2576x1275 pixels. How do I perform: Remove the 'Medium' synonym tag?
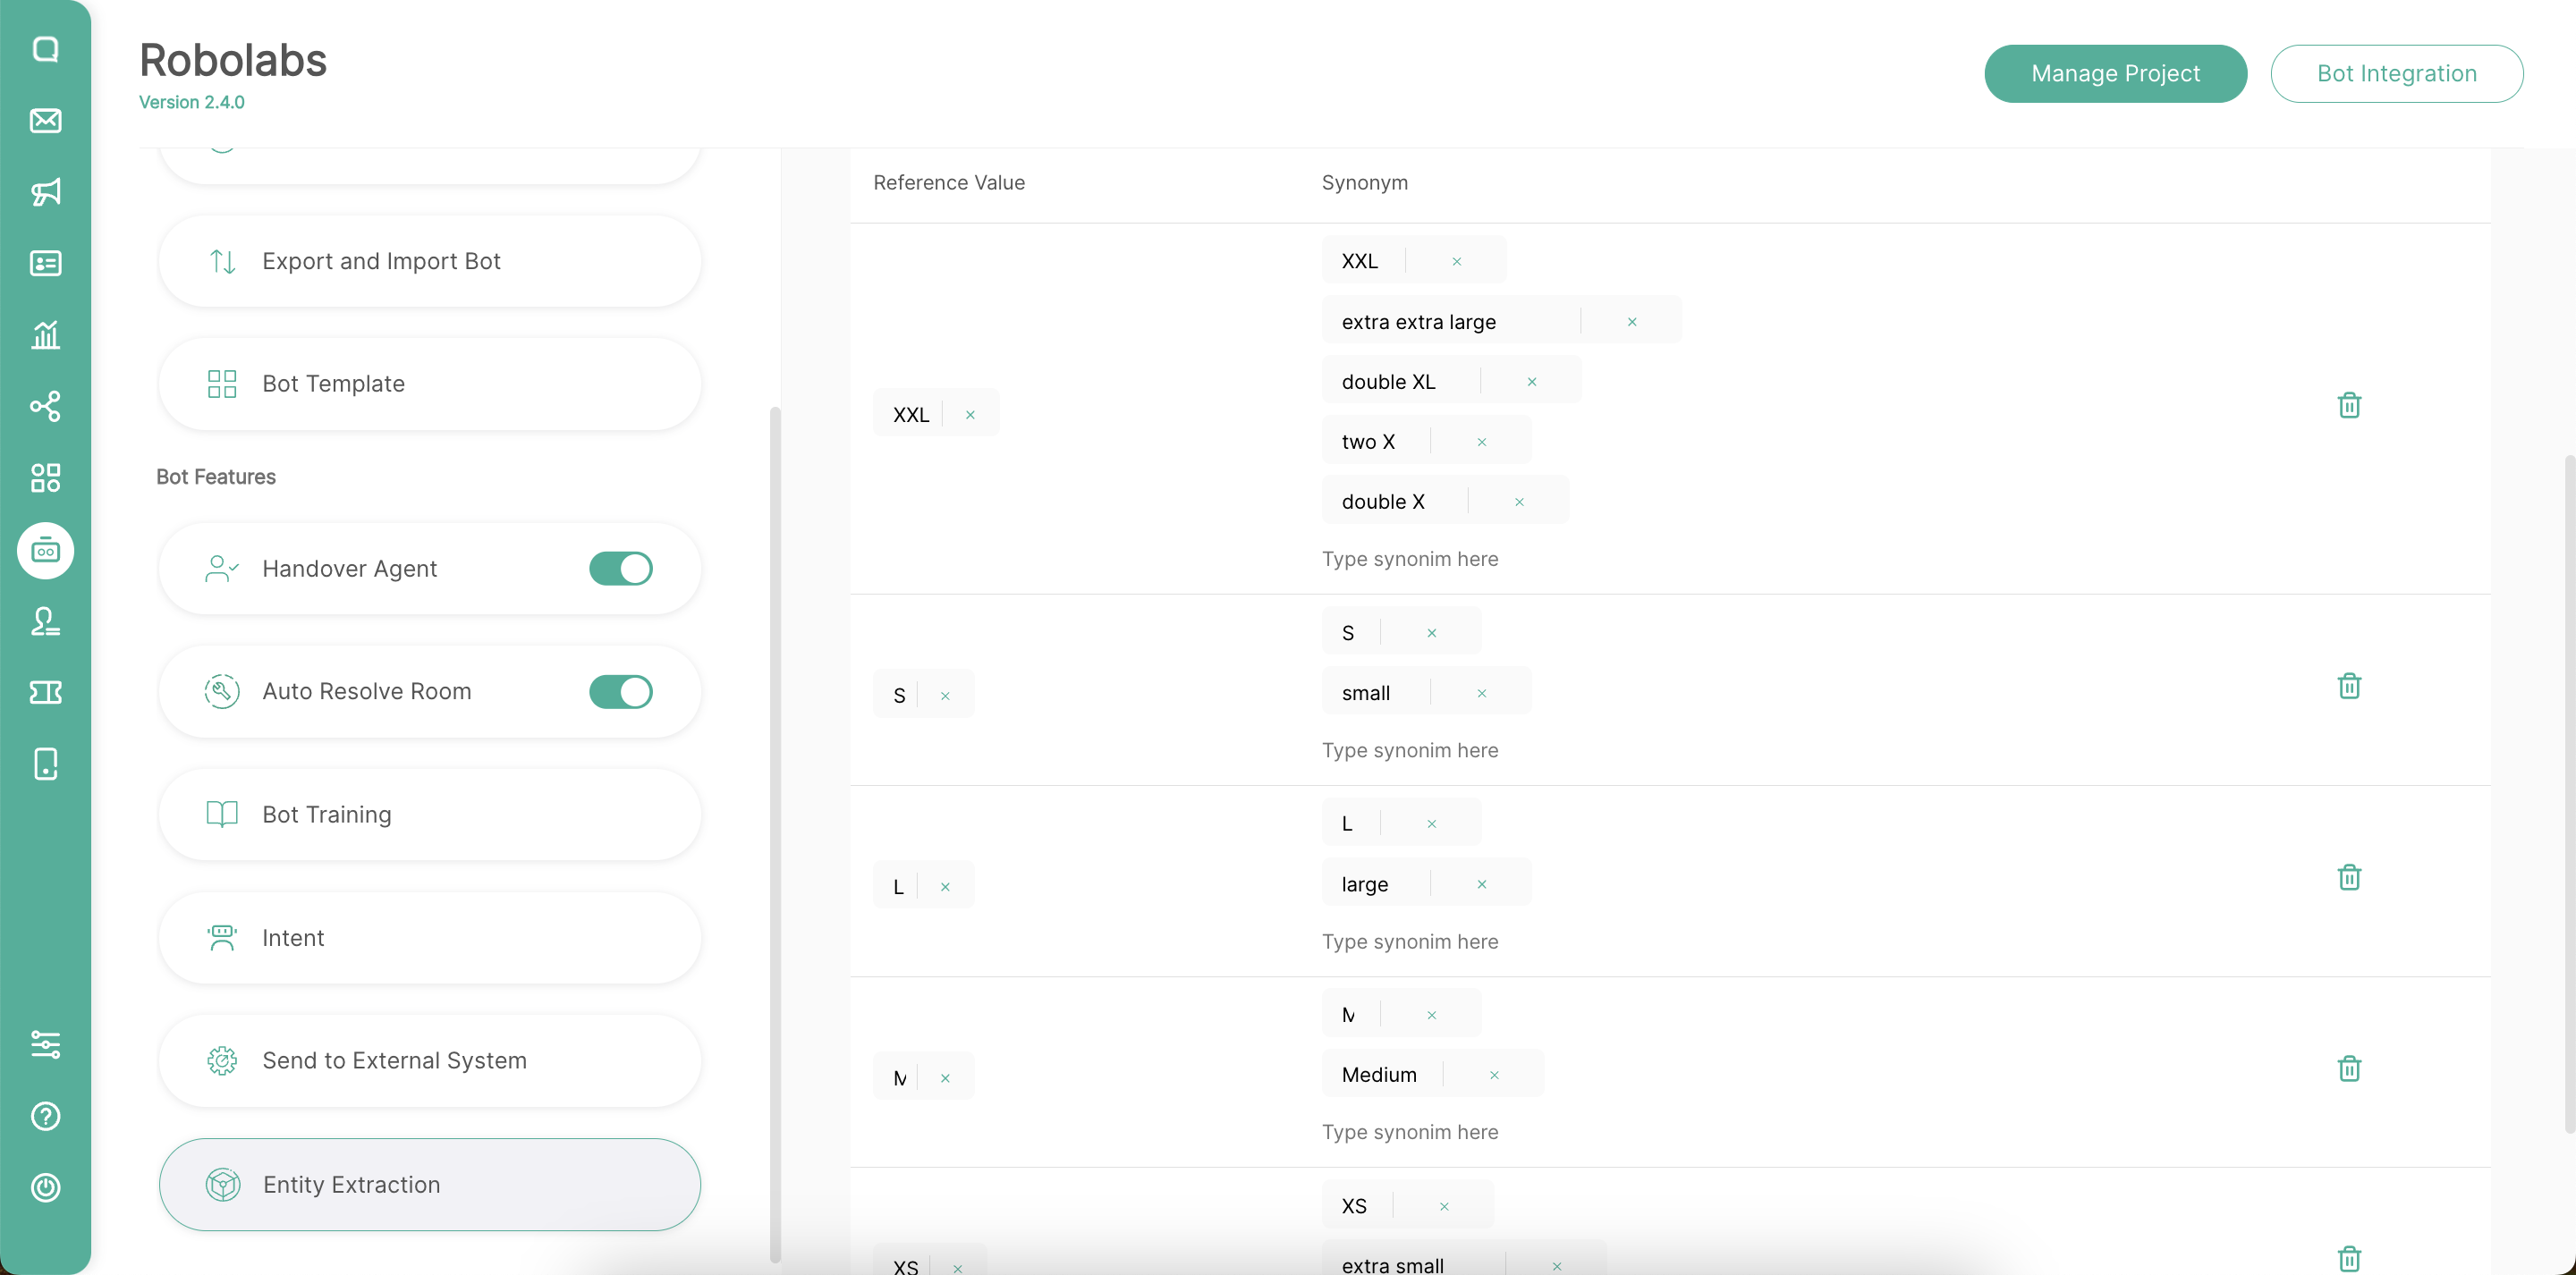[x=1494, y=1075]
